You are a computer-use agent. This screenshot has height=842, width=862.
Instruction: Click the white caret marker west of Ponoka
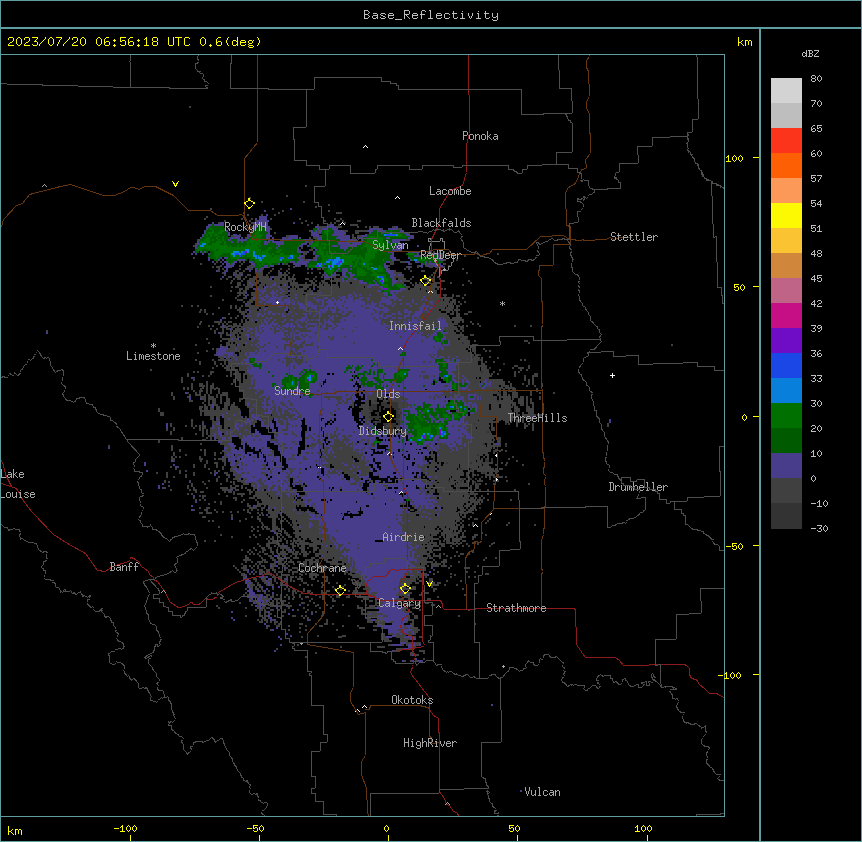point(365,147)
